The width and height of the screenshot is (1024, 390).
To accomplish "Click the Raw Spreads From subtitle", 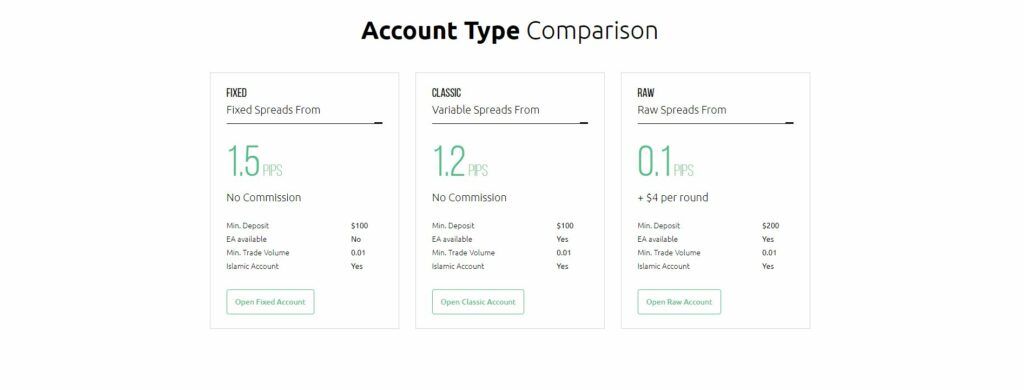I will (x=682, y=110).
